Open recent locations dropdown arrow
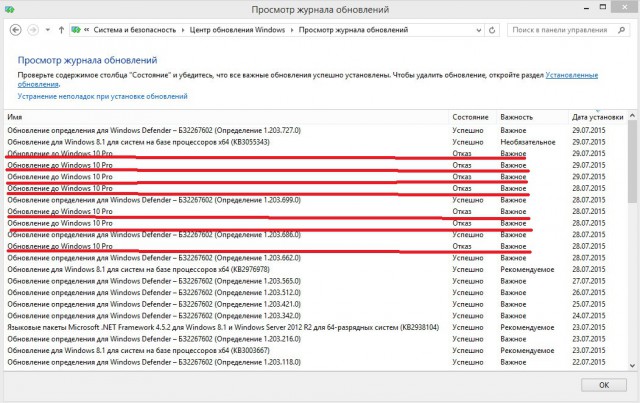640x403 pixels. [x=48, y=30]
